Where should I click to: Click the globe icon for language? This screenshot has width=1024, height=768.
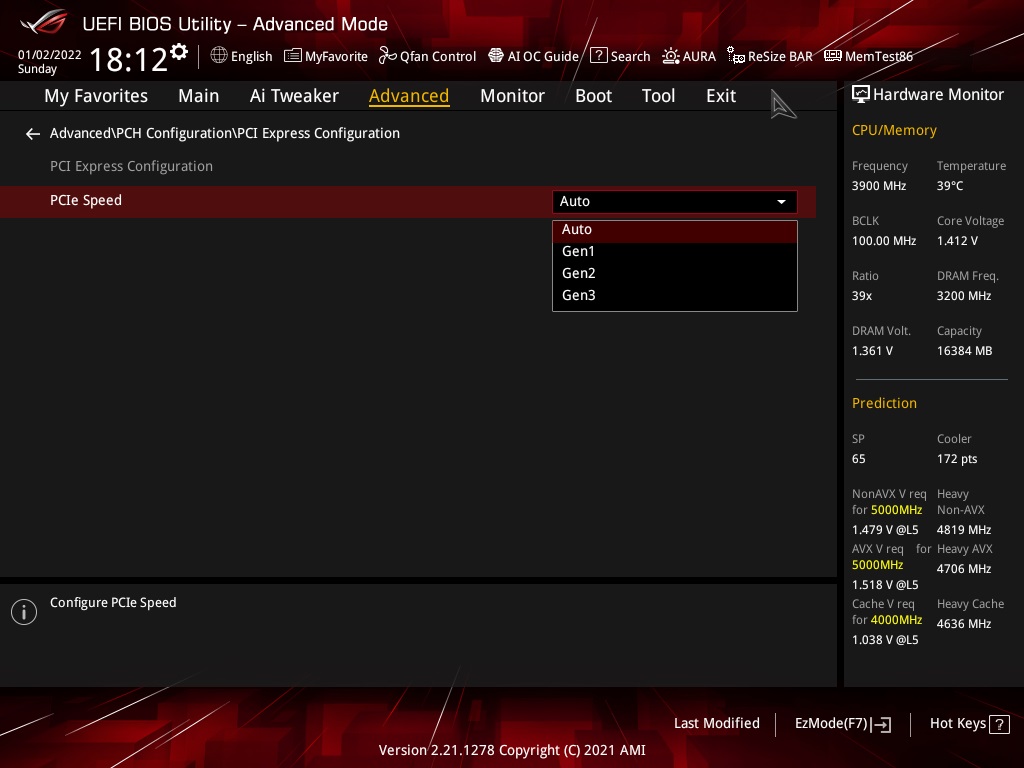click(x=219, y=56)
